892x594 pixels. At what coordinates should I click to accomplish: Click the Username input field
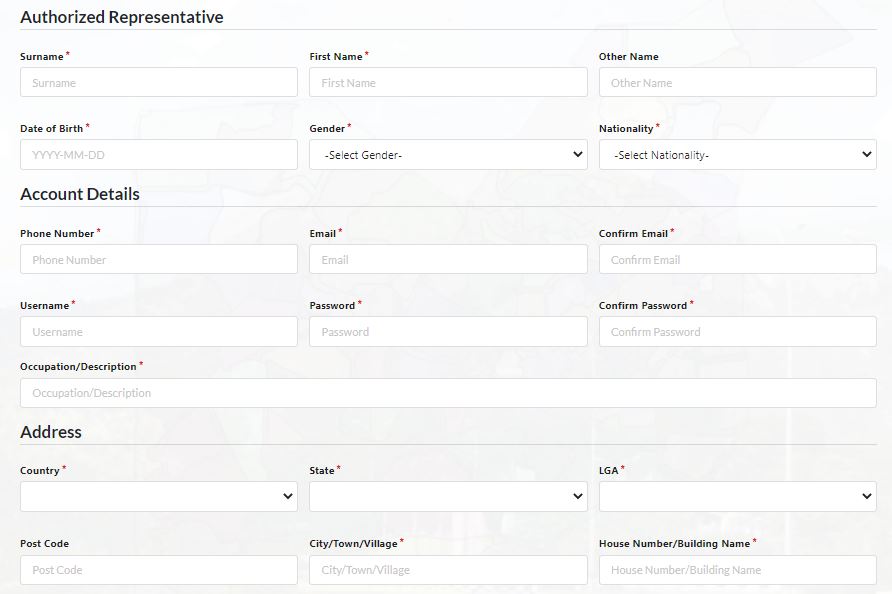tap(158, 331)
